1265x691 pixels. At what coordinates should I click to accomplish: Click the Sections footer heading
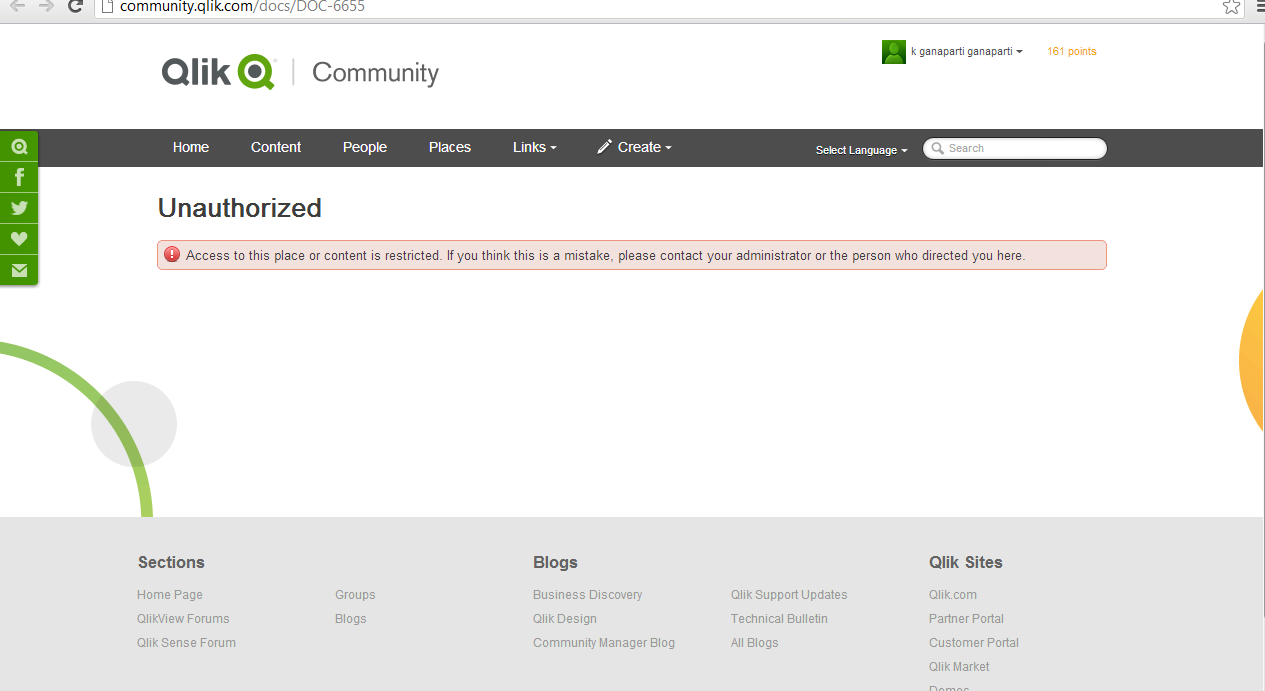coord(171,562)
